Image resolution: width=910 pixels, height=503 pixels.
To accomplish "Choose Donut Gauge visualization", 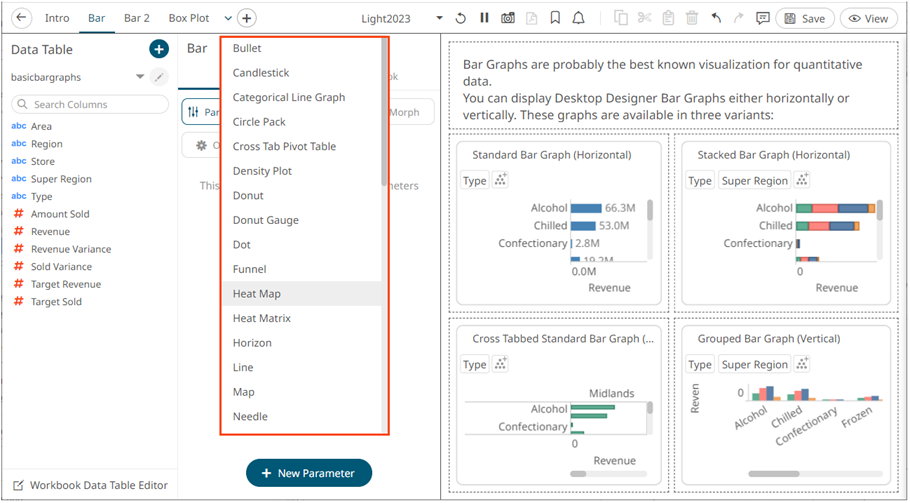I will click(x=302, y=220).
